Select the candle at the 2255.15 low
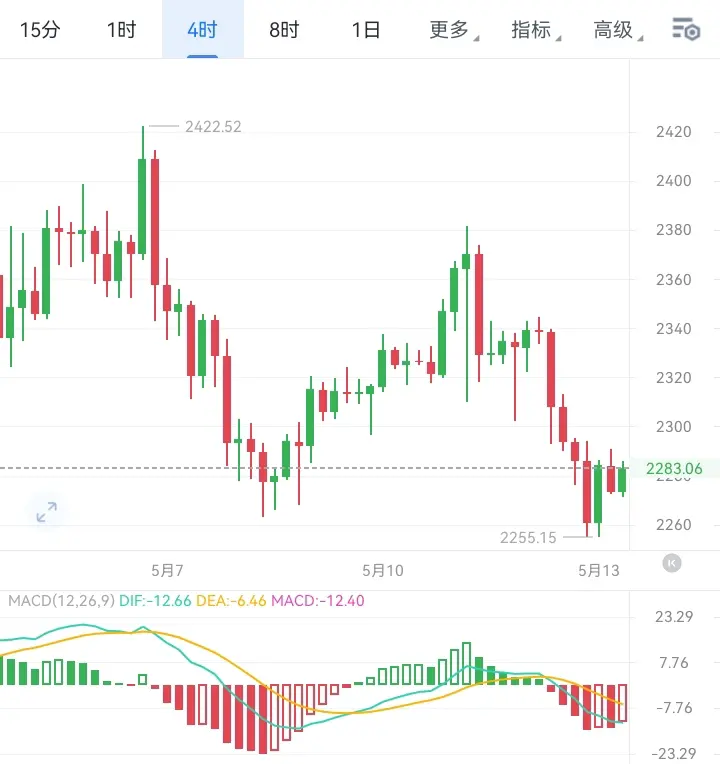This screenshot has height=764, width=720. click(x=587, y=489)
